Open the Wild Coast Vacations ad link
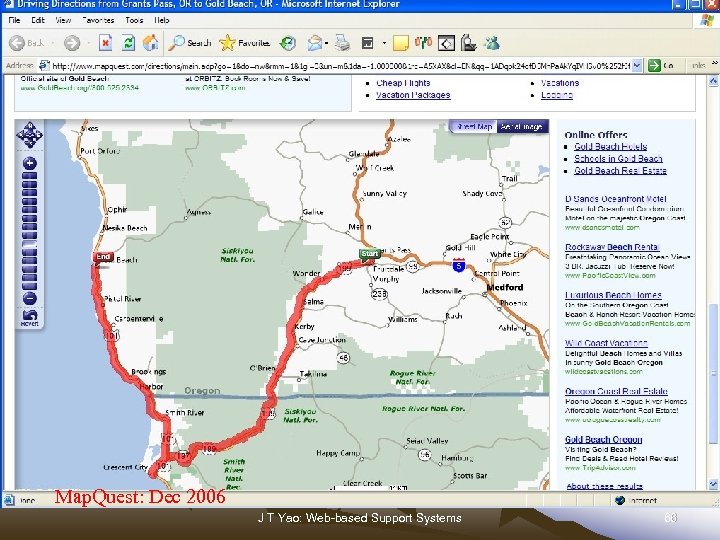720x540 pixels. 606,343
